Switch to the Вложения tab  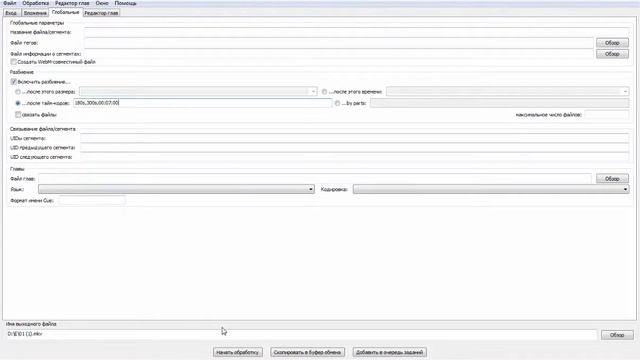[x=35, y=13]
